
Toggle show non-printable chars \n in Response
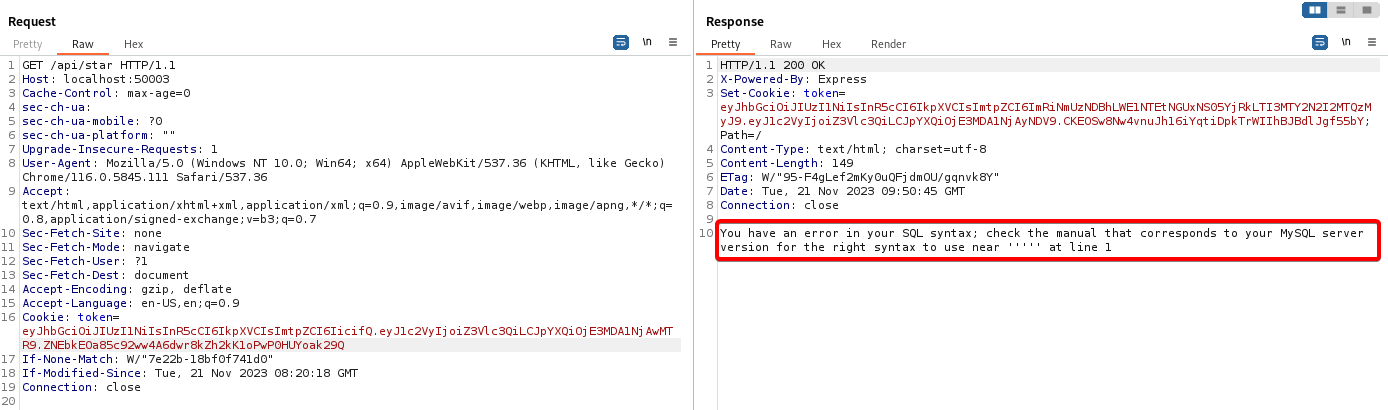[1346, 42]
